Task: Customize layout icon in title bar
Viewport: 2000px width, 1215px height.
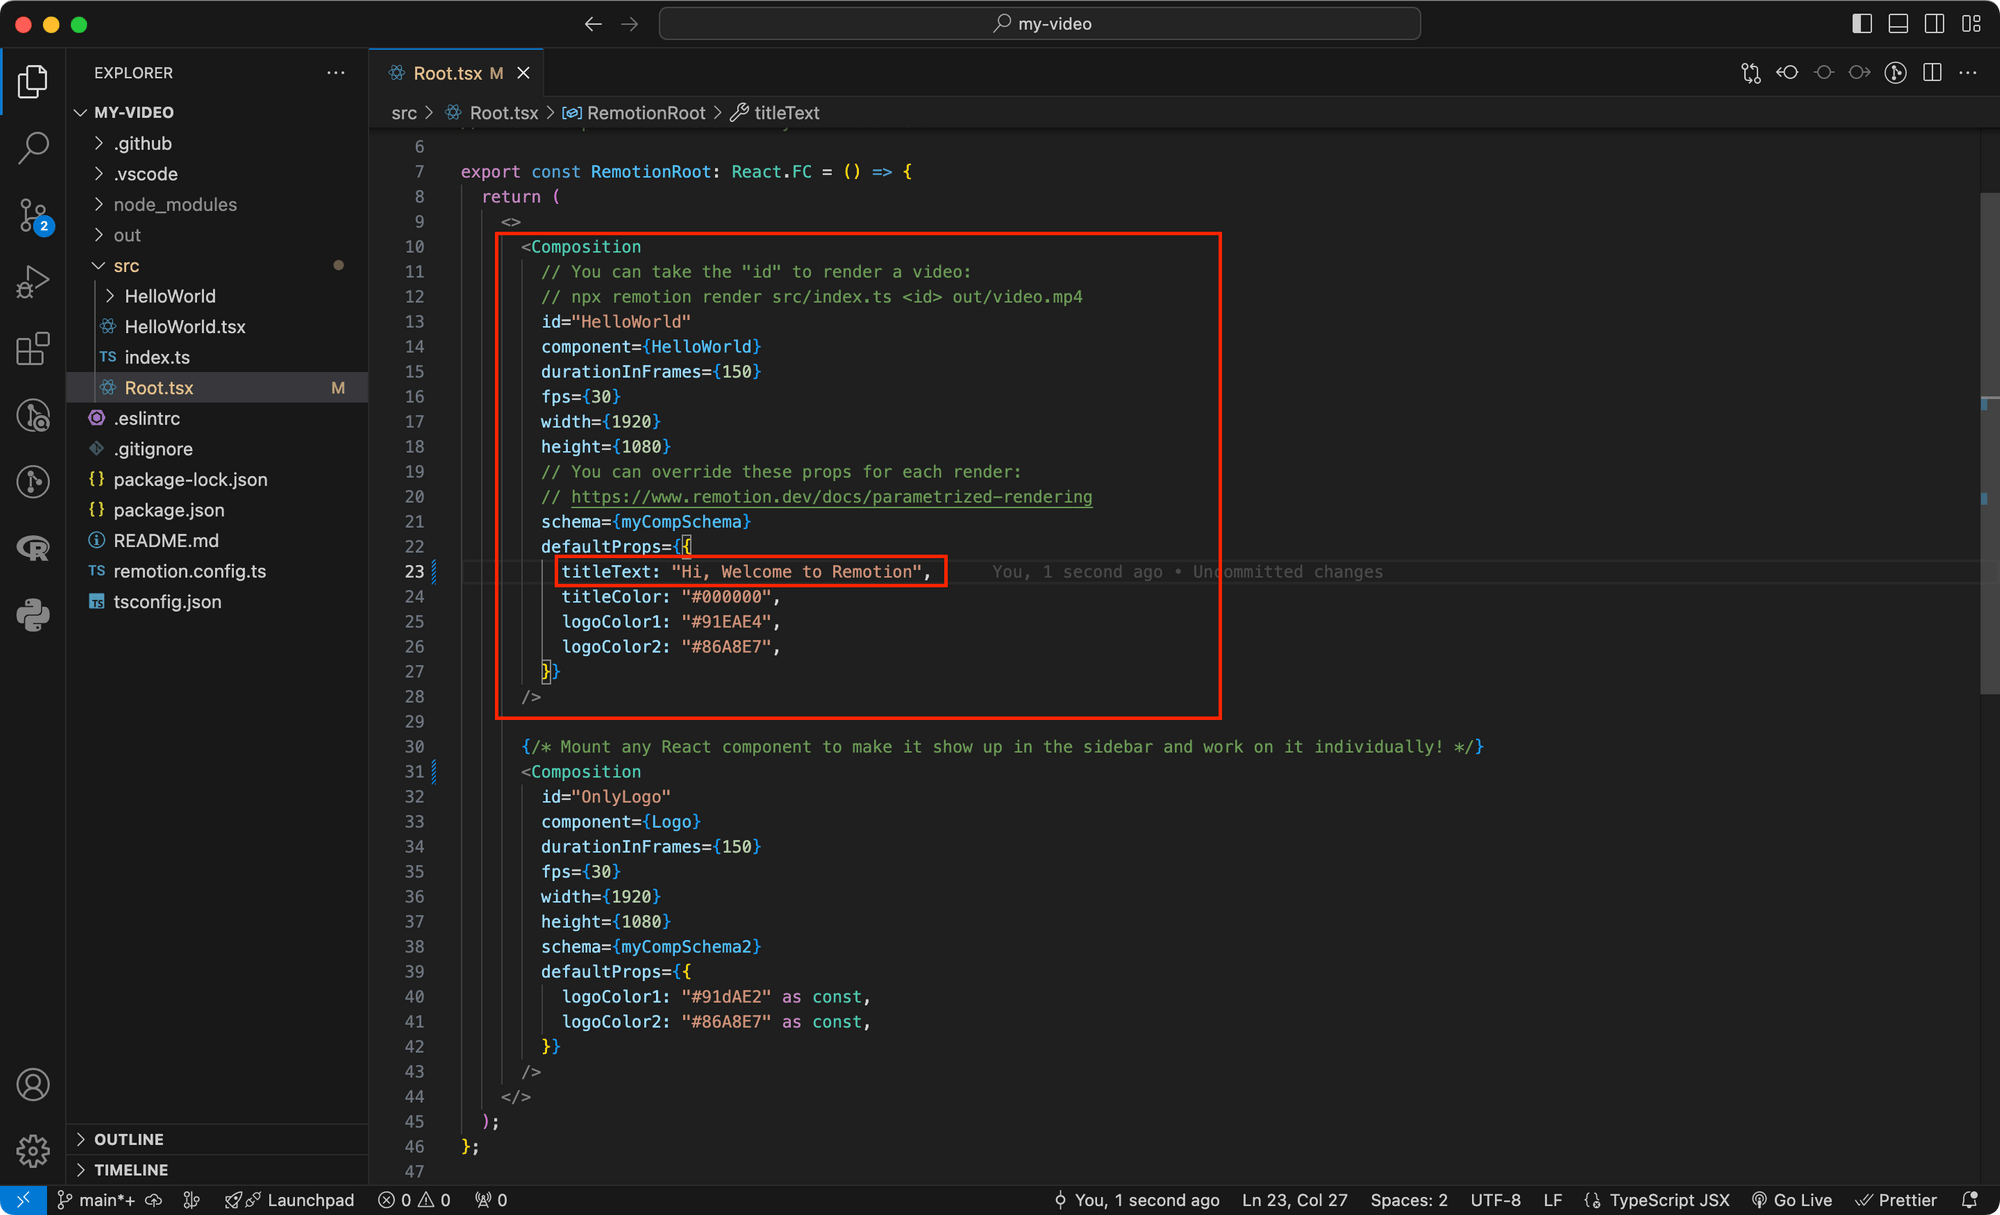Action: coord(1971,24)
